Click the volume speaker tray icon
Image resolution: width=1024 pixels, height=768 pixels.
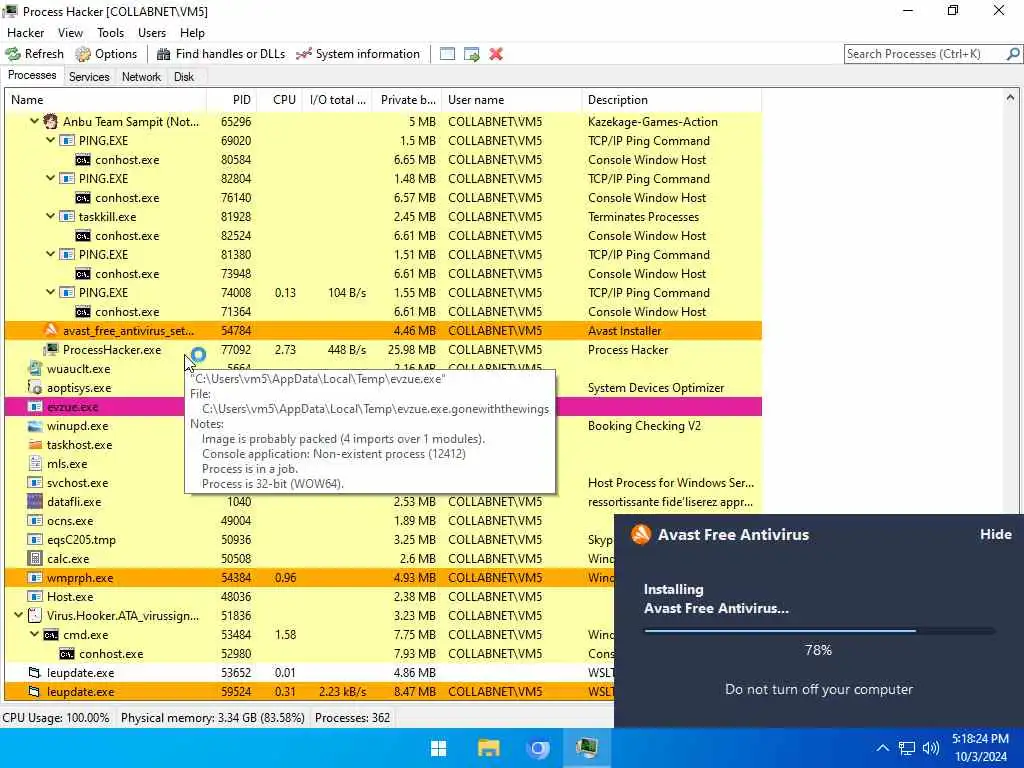[931, 748]
